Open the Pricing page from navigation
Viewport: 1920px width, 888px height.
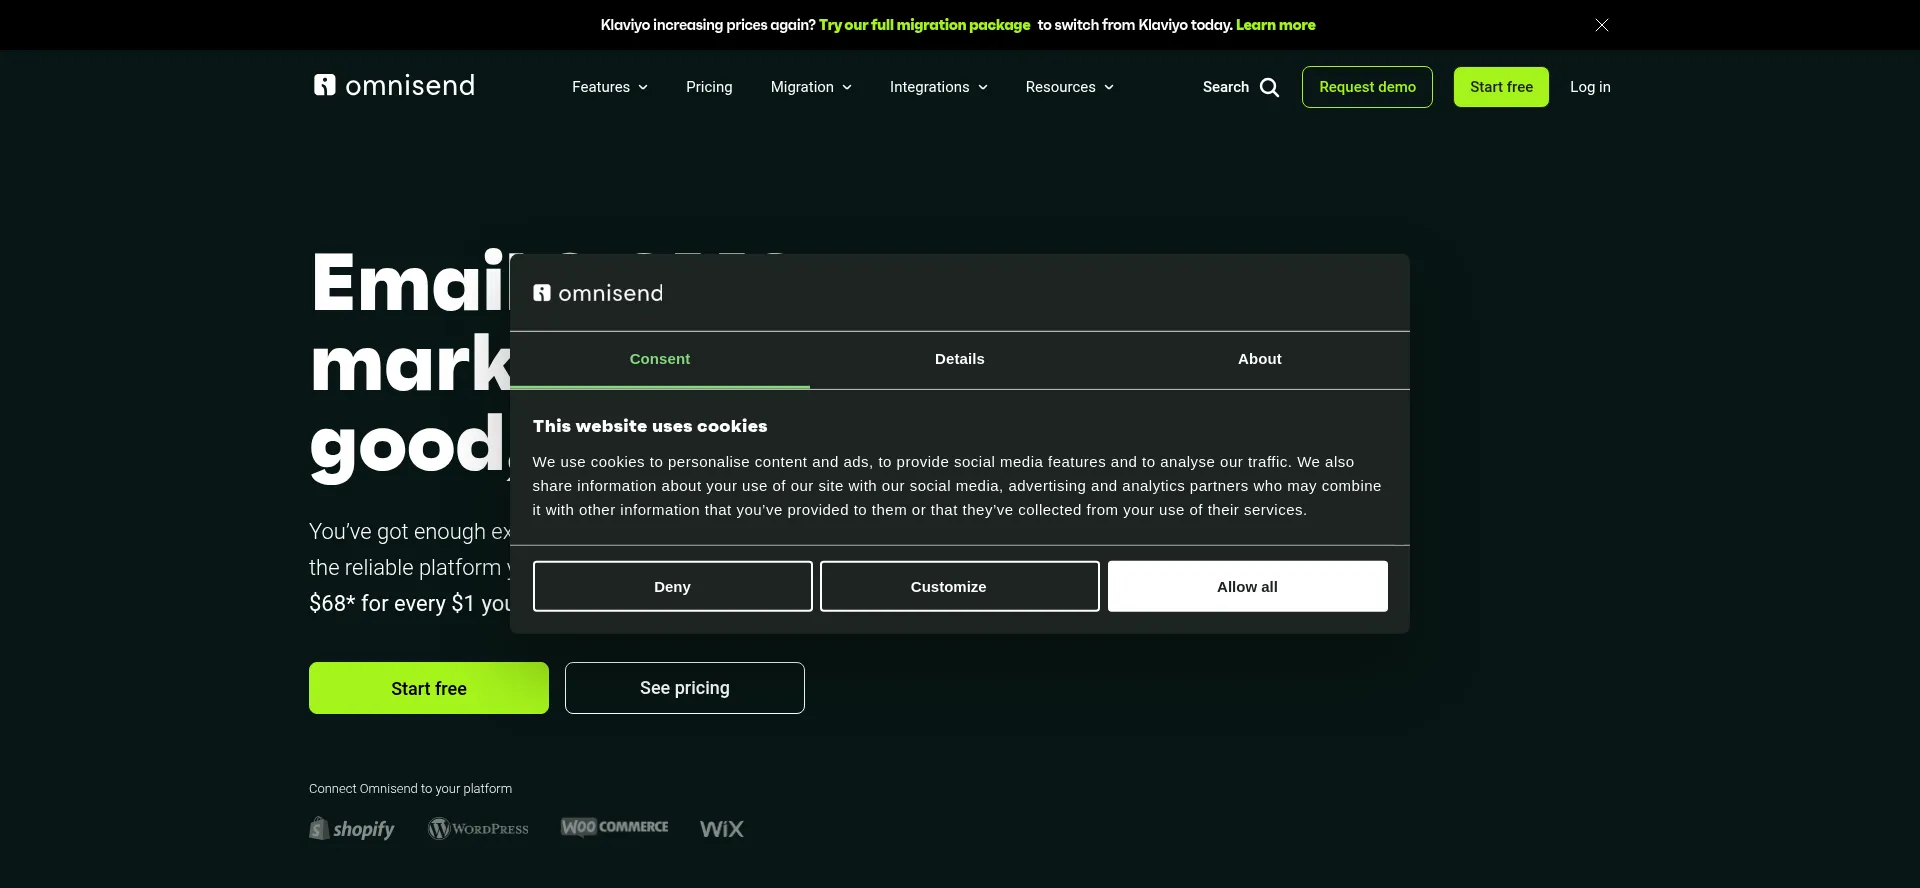709,87
